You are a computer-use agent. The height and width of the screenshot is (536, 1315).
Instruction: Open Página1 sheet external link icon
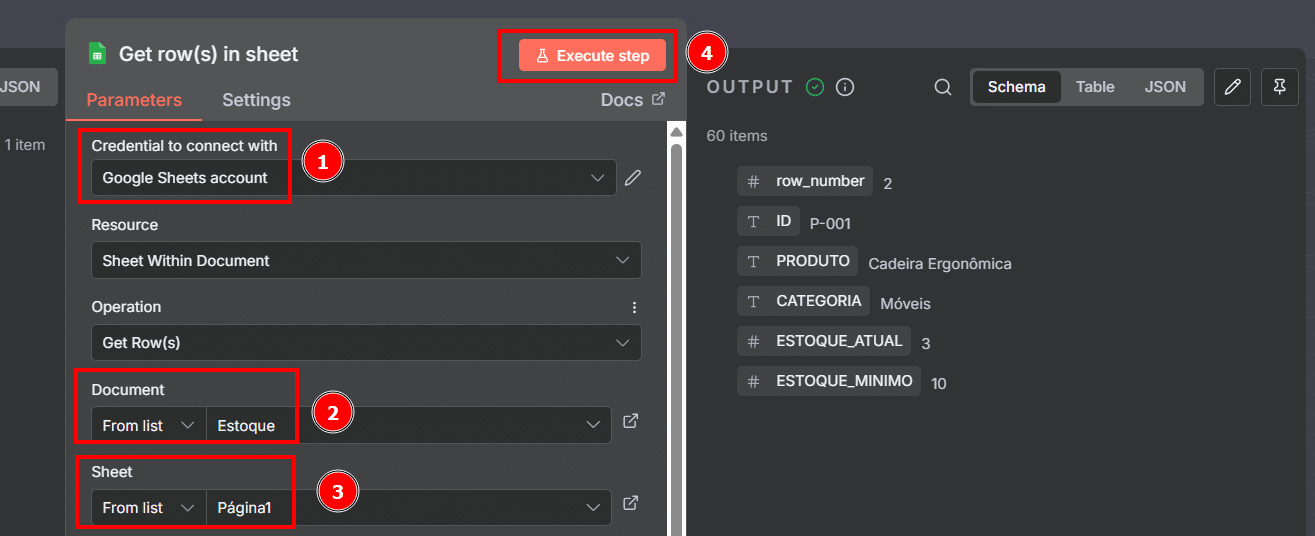coord(631,503)
